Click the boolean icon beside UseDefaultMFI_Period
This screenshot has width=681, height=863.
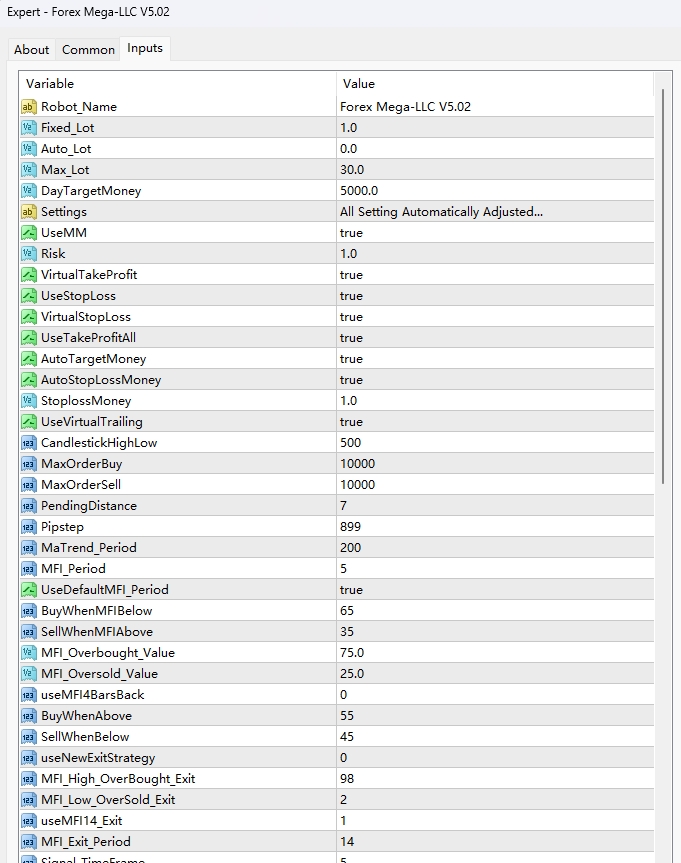(x=29, y=589)
